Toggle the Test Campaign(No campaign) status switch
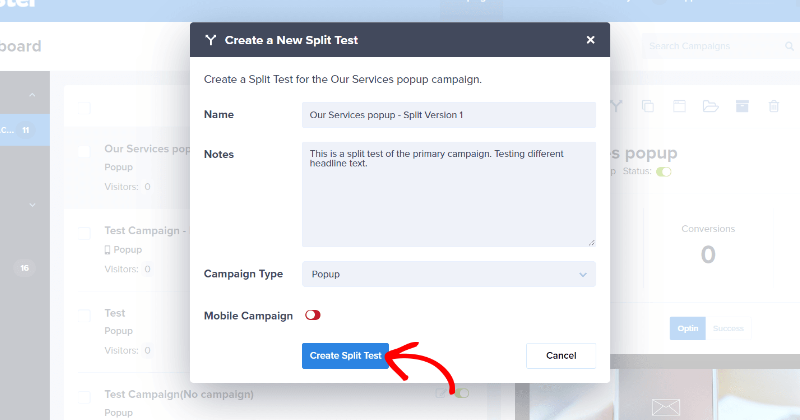Screen dimensions: 800x420 tap(461, 393)
